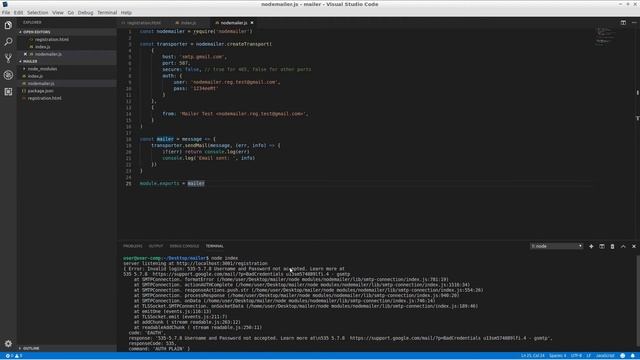Open the Selection menu
The width and height of the screenshot is (640, 360).
[38, 13]
